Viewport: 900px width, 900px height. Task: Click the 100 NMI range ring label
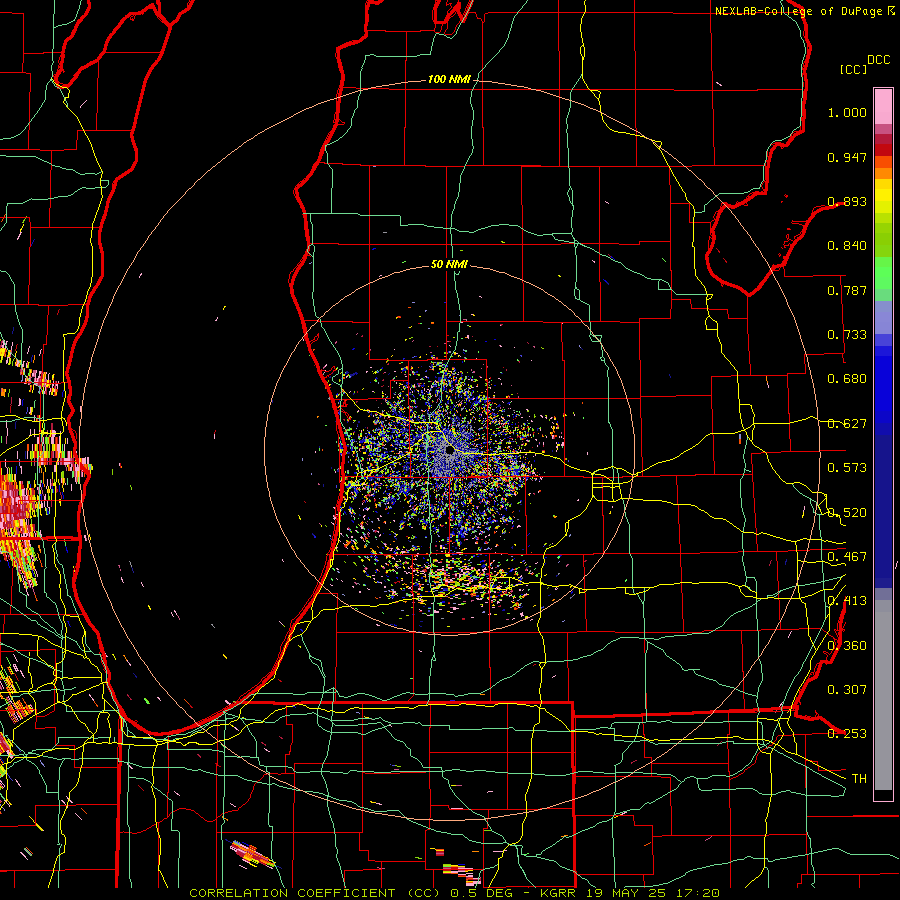tap(449, 79)
